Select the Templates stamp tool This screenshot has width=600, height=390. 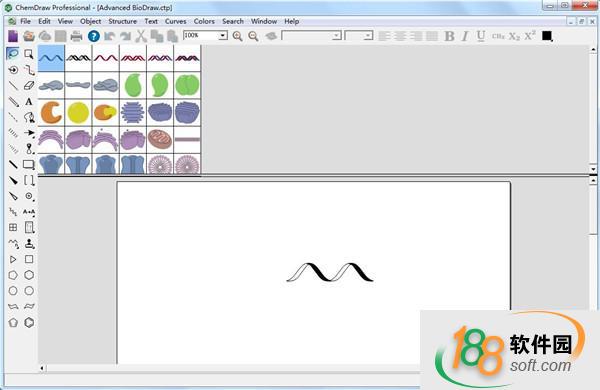[x=29, y=243]
